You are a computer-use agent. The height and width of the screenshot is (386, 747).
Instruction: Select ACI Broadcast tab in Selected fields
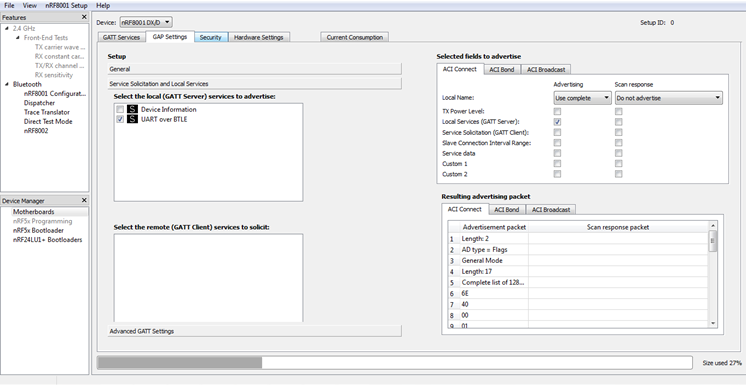(x=546, y=70)
